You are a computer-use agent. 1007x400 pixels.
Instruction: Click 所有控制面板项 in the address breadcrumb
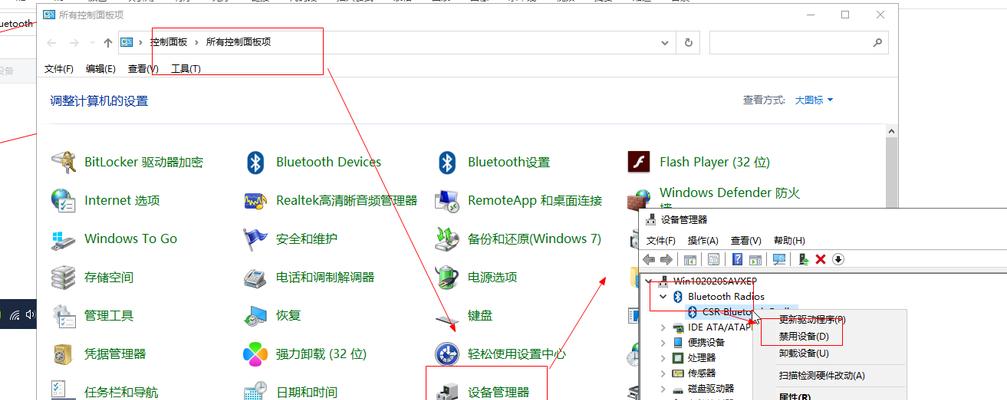coord(238,42)
